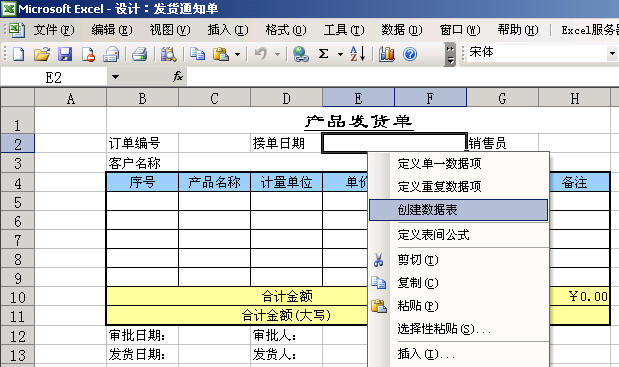The width and height of the screenshot is (619, 367).
Task: Select row 10 header
Action: [17, 297]
